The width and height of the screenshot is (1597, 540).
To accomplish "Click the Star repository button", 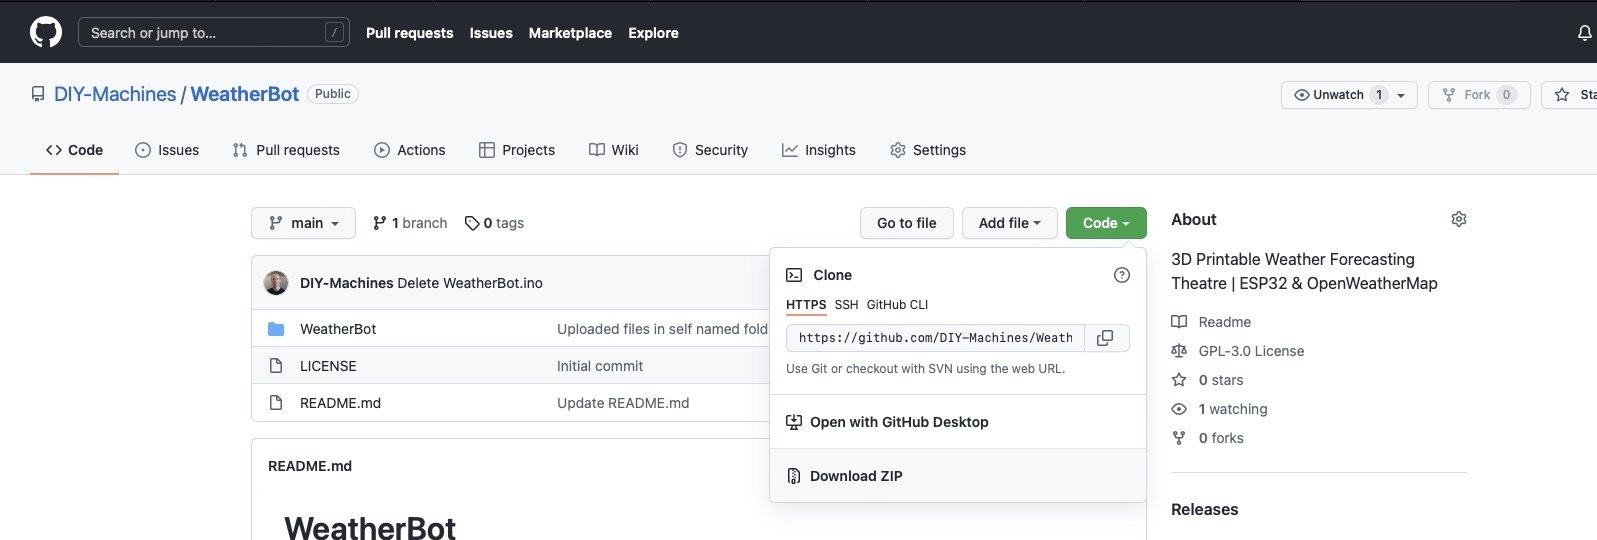I will point(1571,95).
